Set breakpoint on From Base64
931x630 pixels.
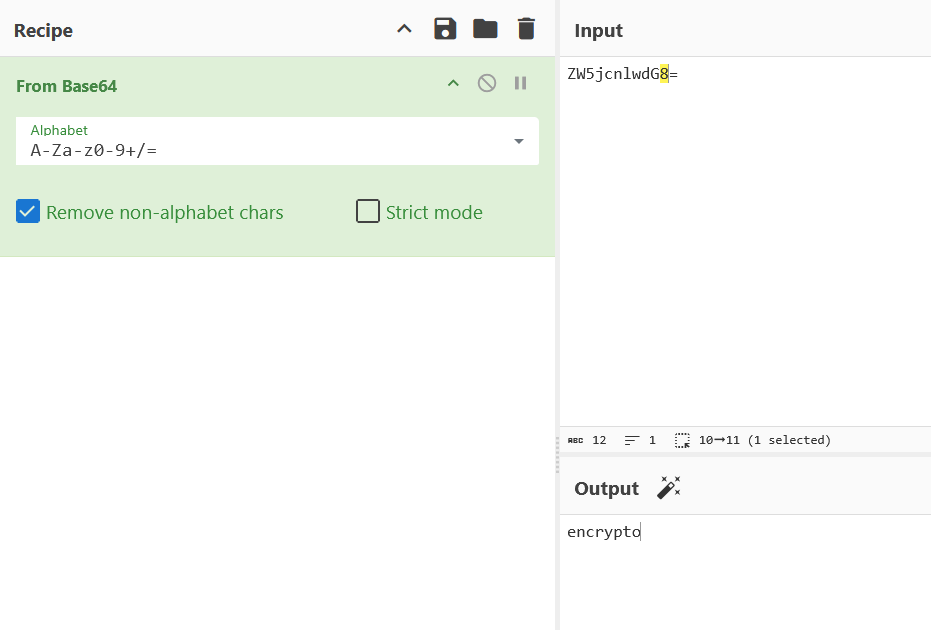tap(520, 83)
